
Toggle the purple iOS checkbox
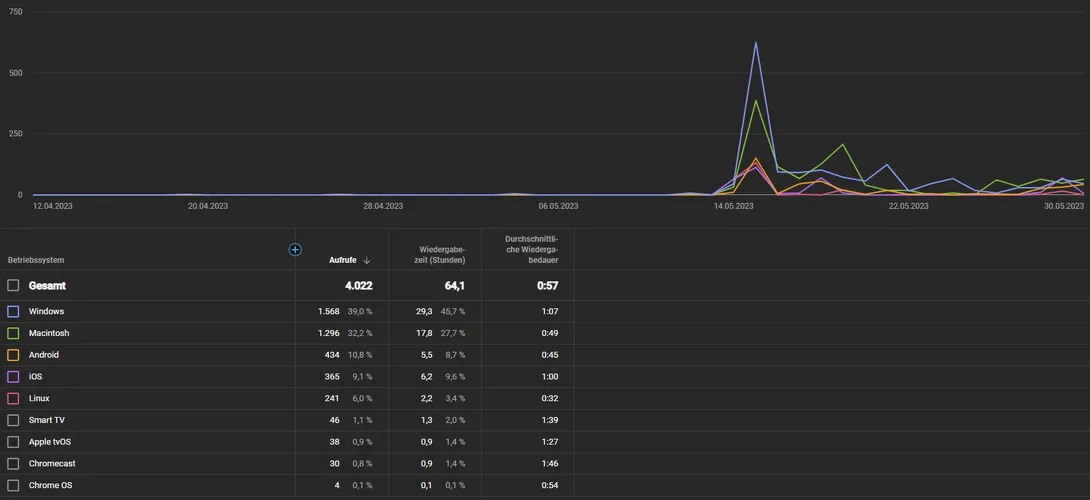[13, 376]
